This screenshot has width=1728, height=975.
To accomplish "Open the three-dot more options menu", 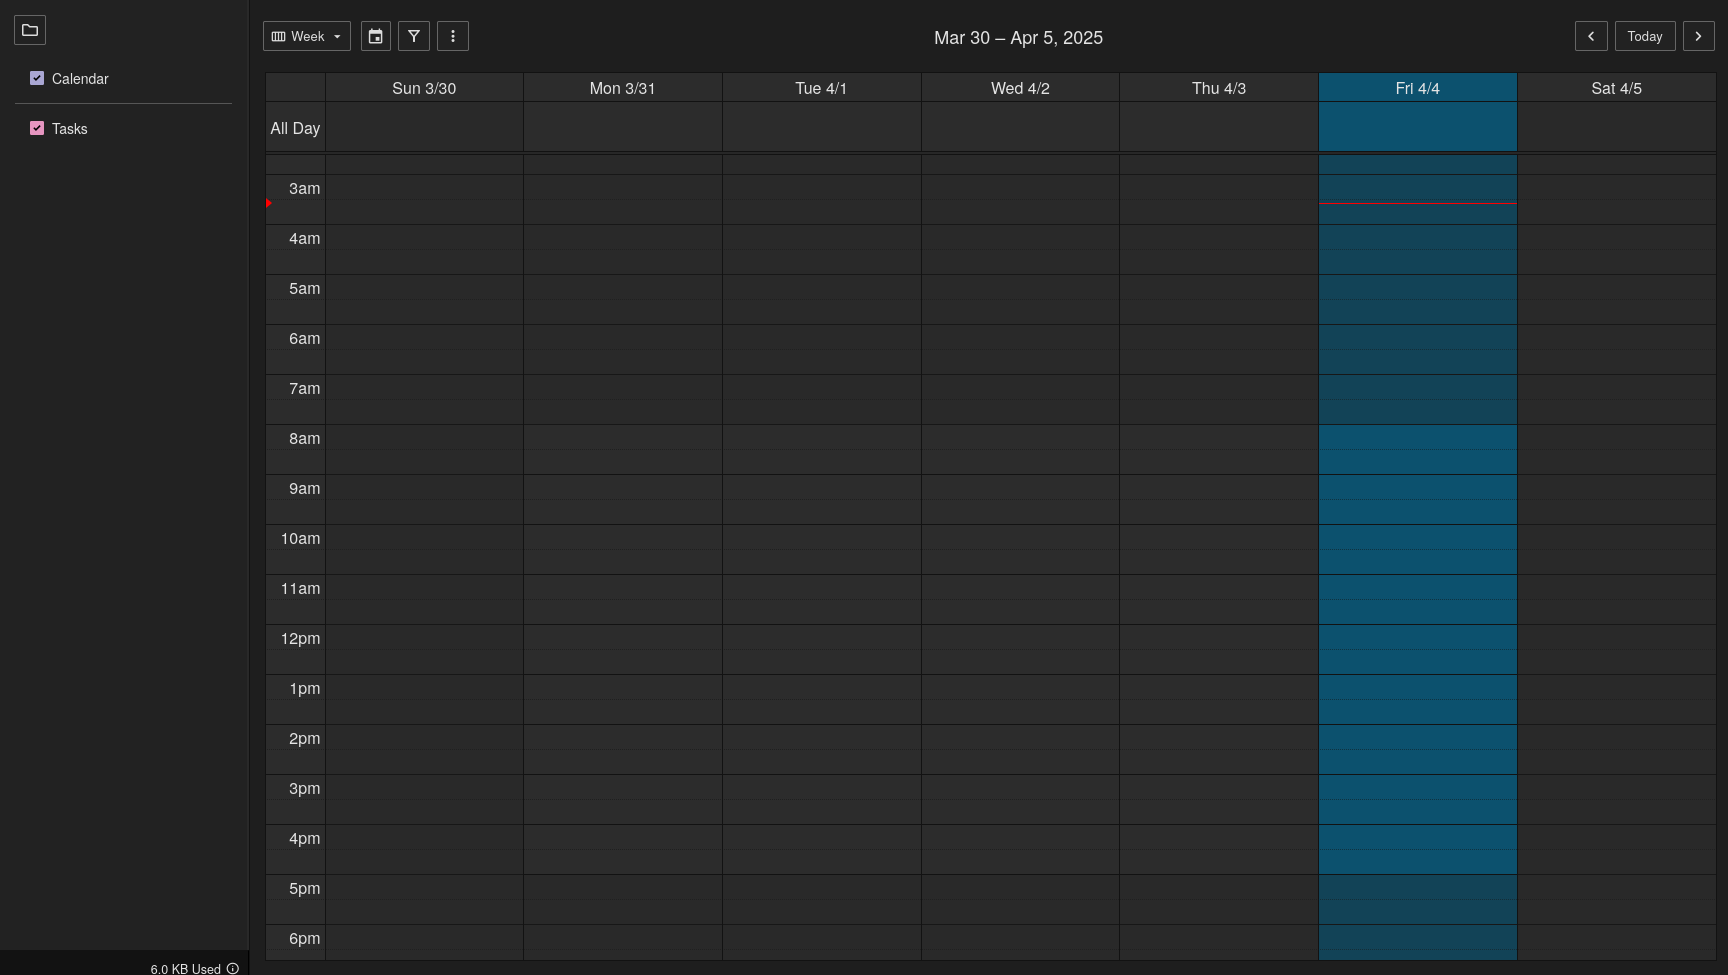I will (x=453, y=36).
